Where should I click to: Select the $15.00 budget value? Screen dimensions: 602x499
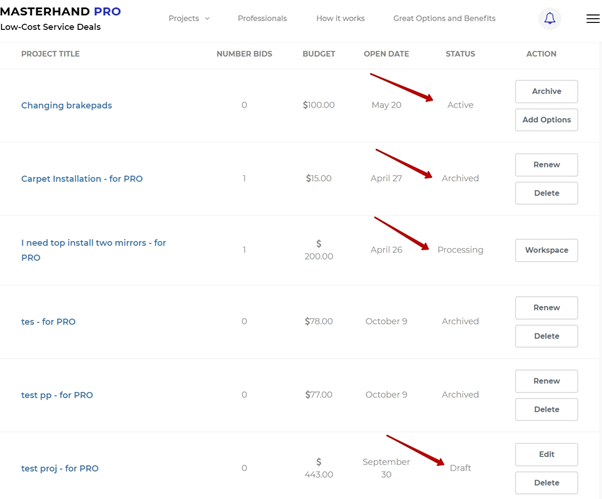click(x=319, y=178)
